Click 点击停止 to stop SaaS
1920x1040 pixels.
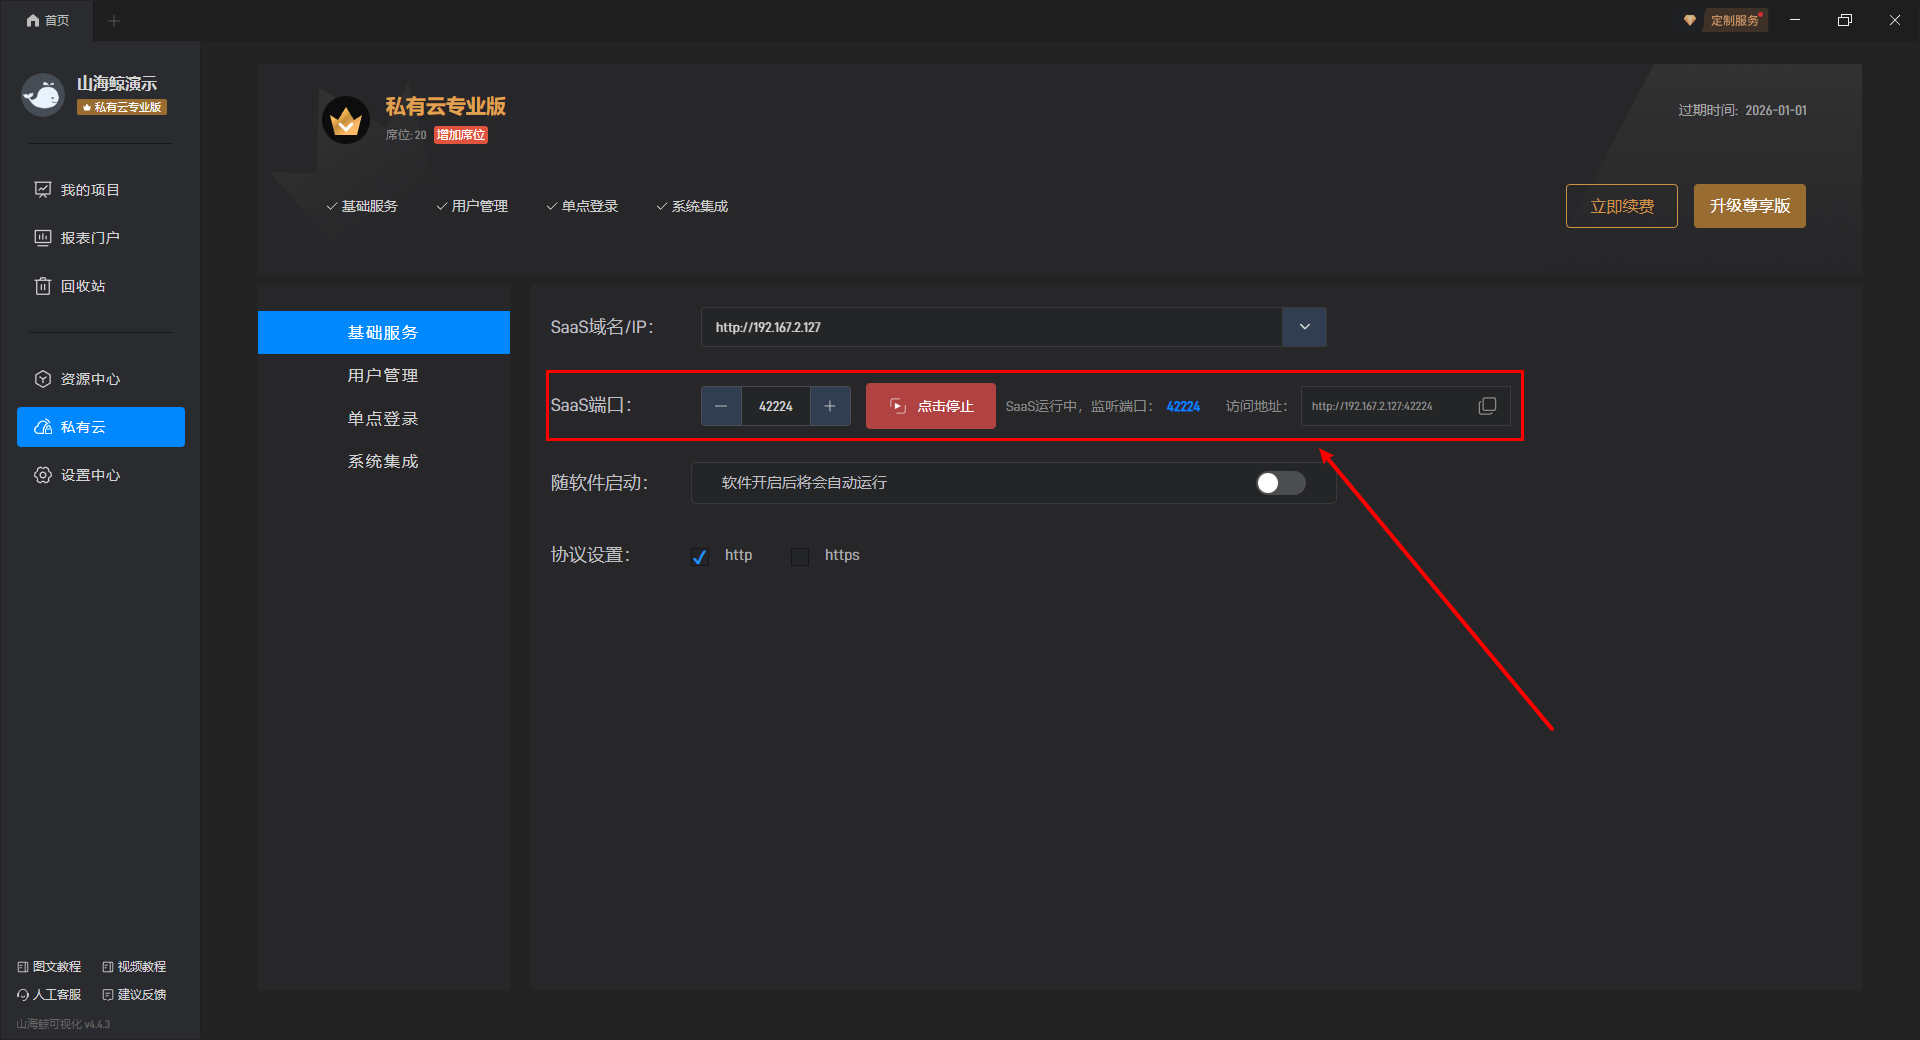(931, 406)
